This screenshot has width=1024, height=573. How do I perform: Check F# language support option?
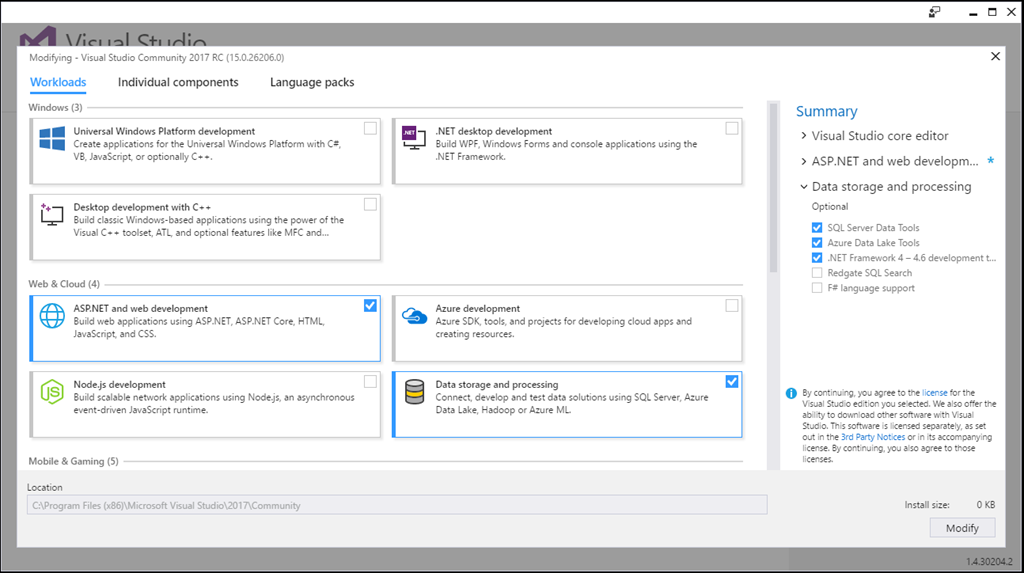point(817,287)
